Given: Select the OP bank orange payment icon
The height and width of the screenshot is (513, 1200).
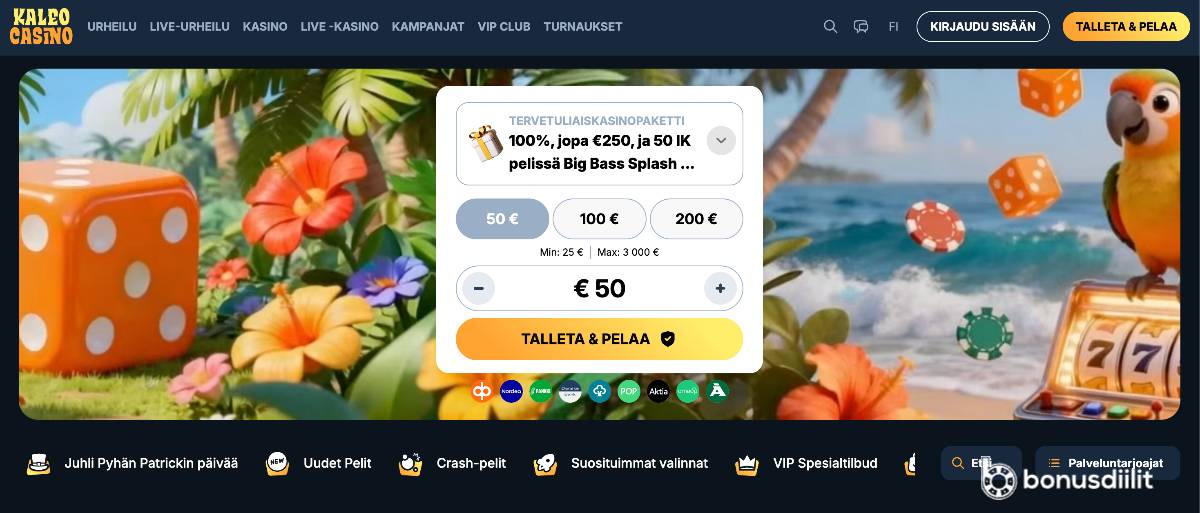Looking at the screenshot, I should point(482,391).
